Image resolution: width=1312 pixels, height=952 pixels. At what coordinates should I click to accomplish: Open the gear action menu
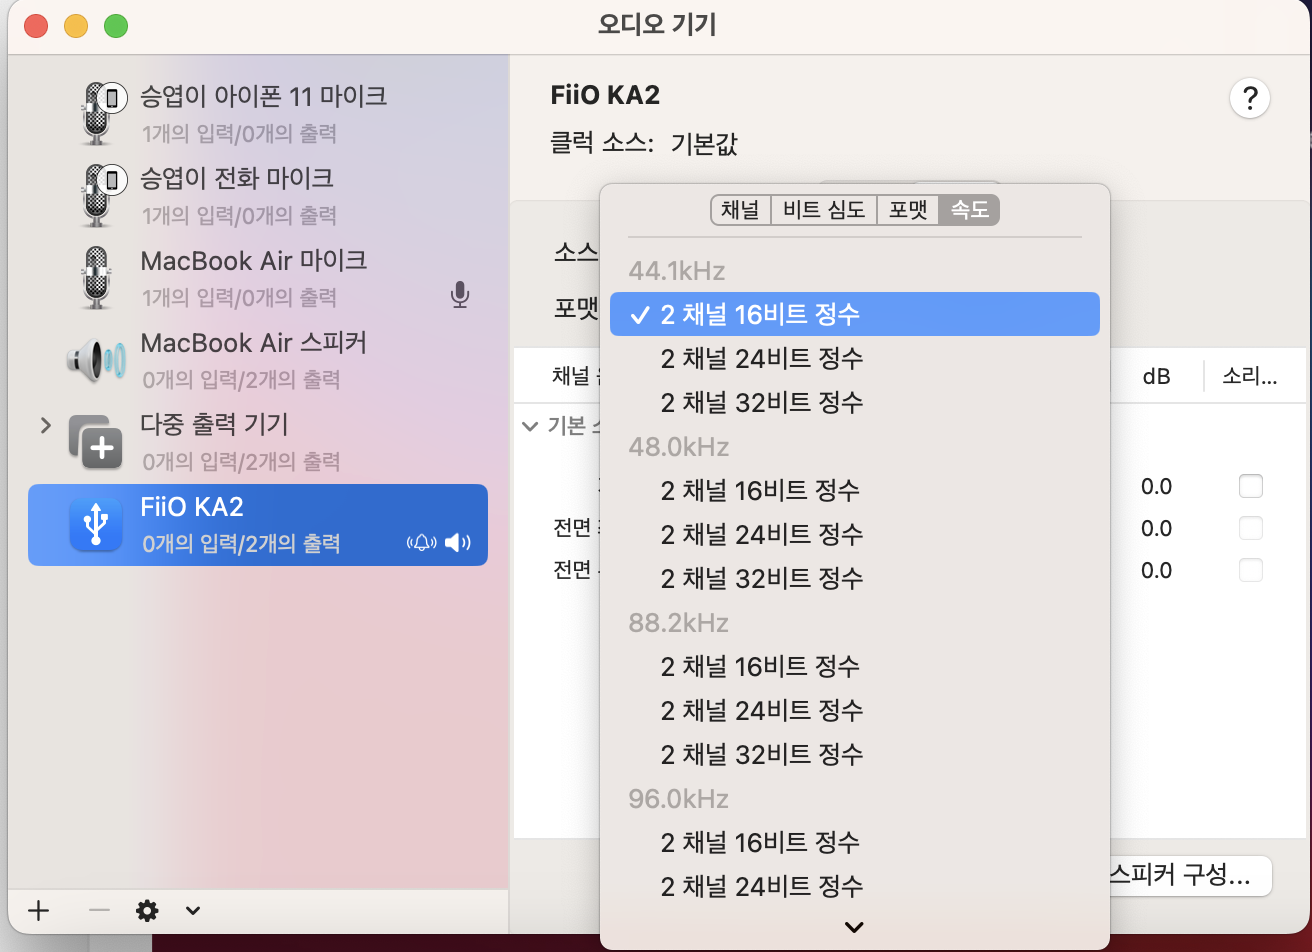click(148, 910)
